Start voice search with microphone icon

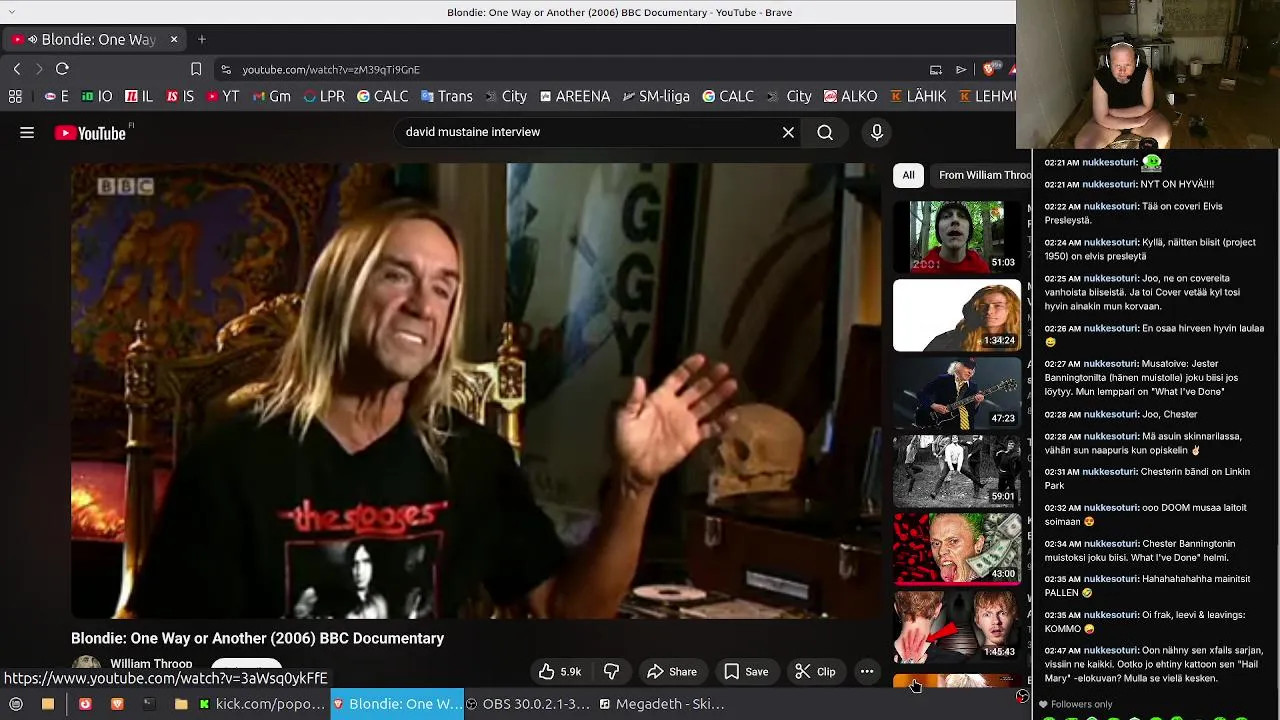[x=877, y=132]
